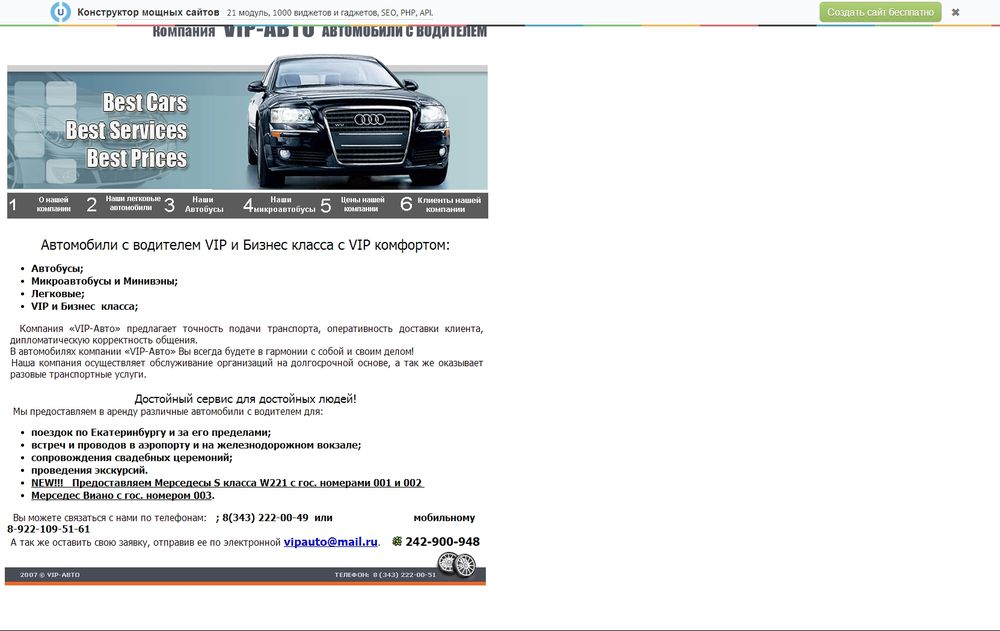Open 'Мерседес Виано с гос. номером 003' link
The height and width of the screenshot is (631, 1000).
(x=121, y=496)
